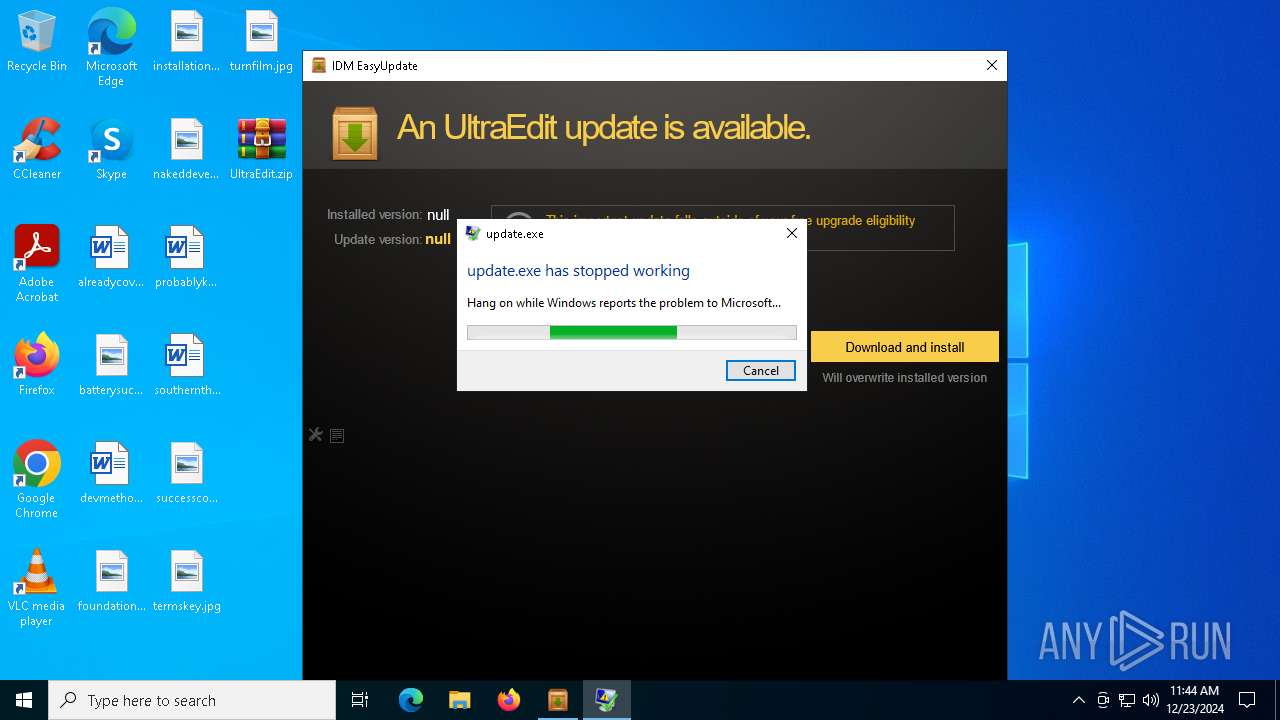Open VLC media player desktop shortcut
Viewport: 1280px width, 720px height.
click(37, 588)
